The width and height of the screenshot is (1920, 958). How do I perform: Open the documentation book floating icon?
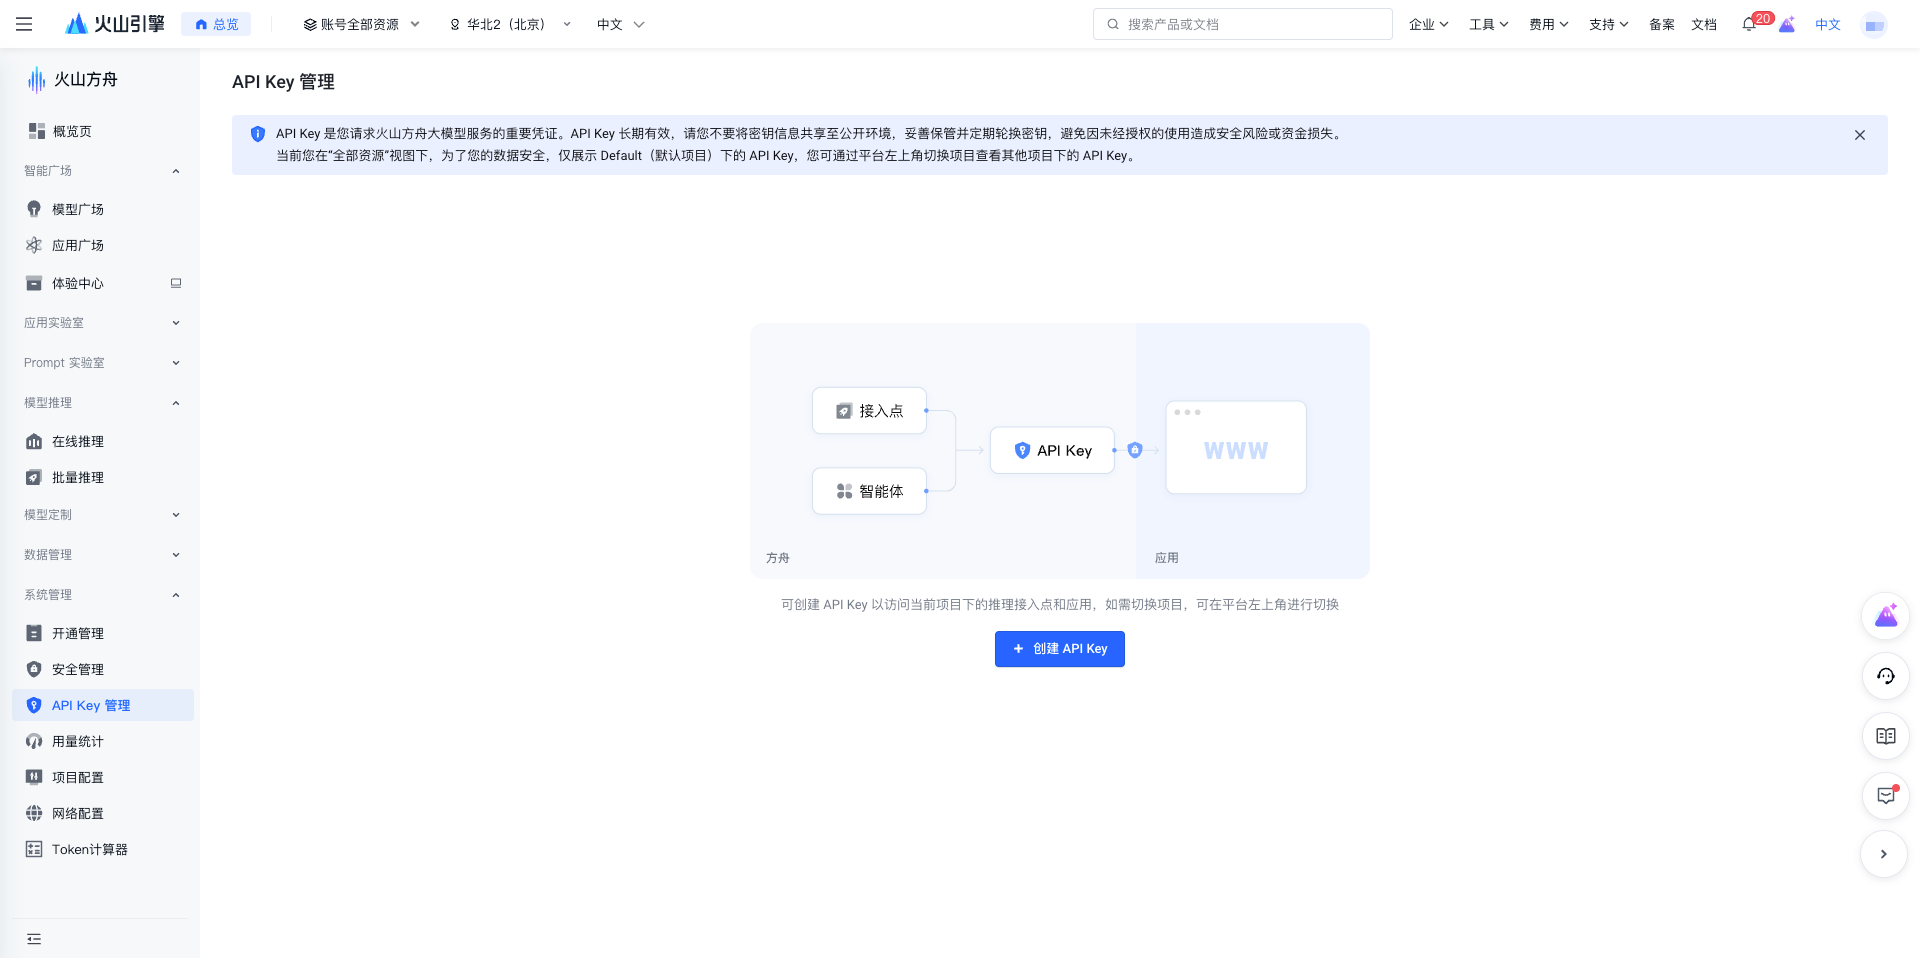coord(1885,736)
